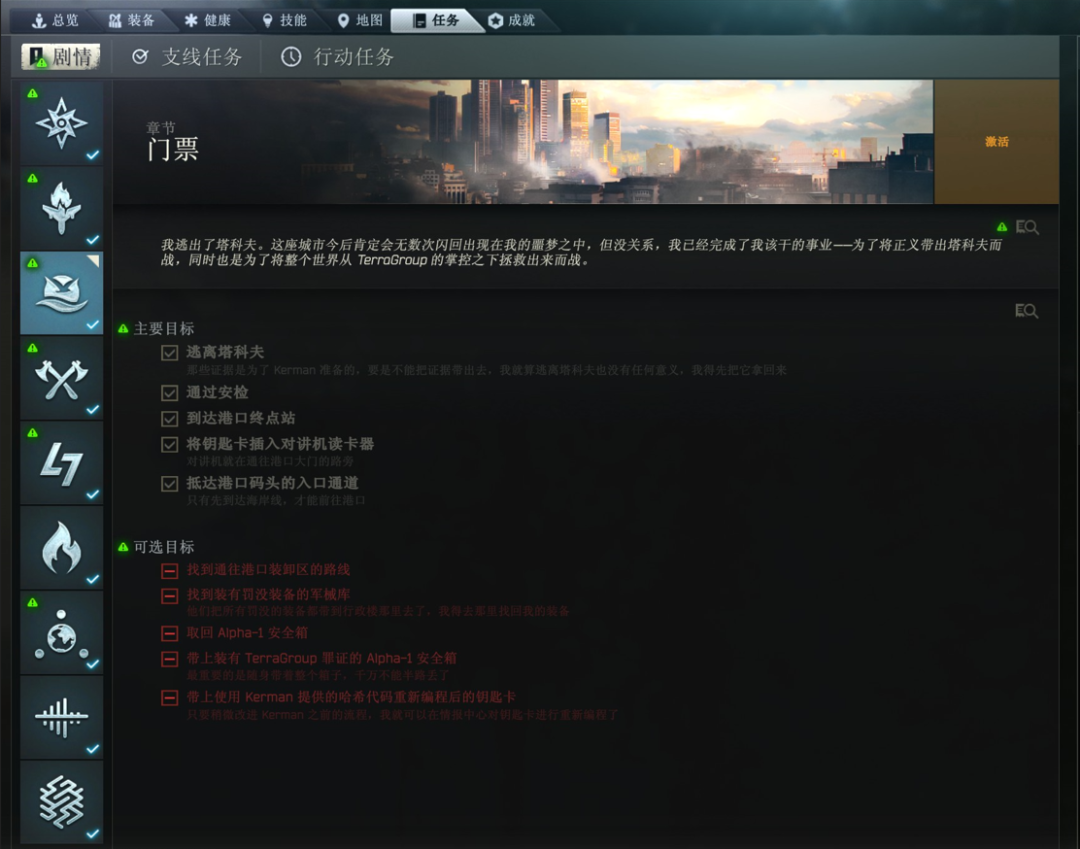Open the 总览 overview tab
Viewport: 1080px width, 849px height.
coord(55,21)
